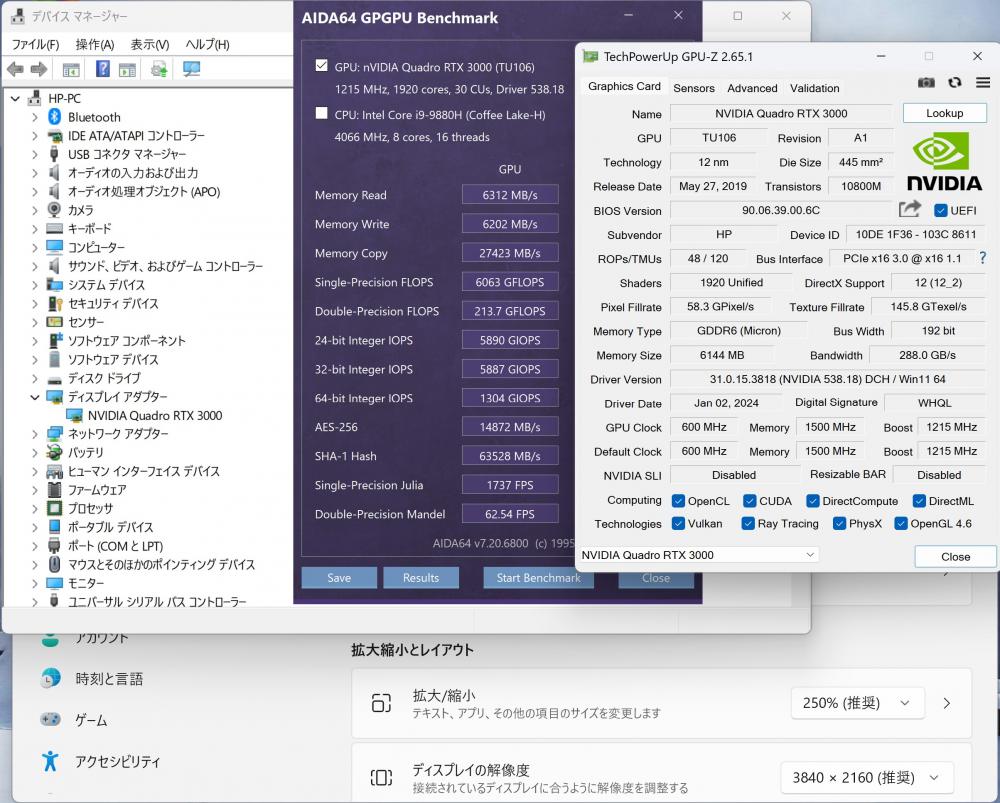The width and height of the screenshot is (1000, 803).
Task: Toggle the CUDA checkbox
Action: (750, 501)
